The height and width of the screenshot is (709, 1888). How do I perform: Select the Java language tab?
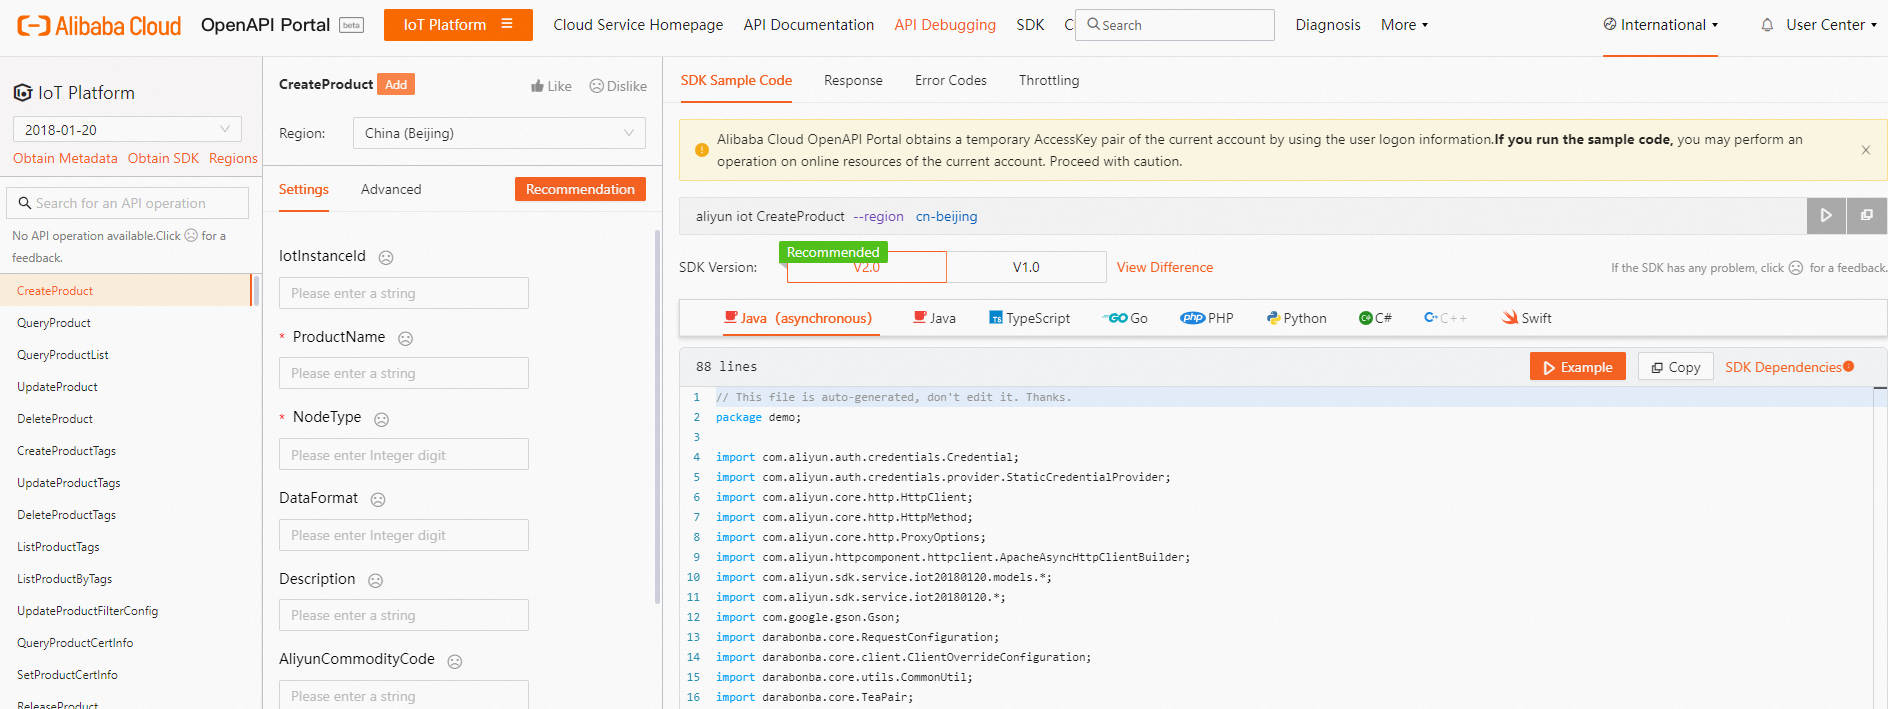(934, 318)
